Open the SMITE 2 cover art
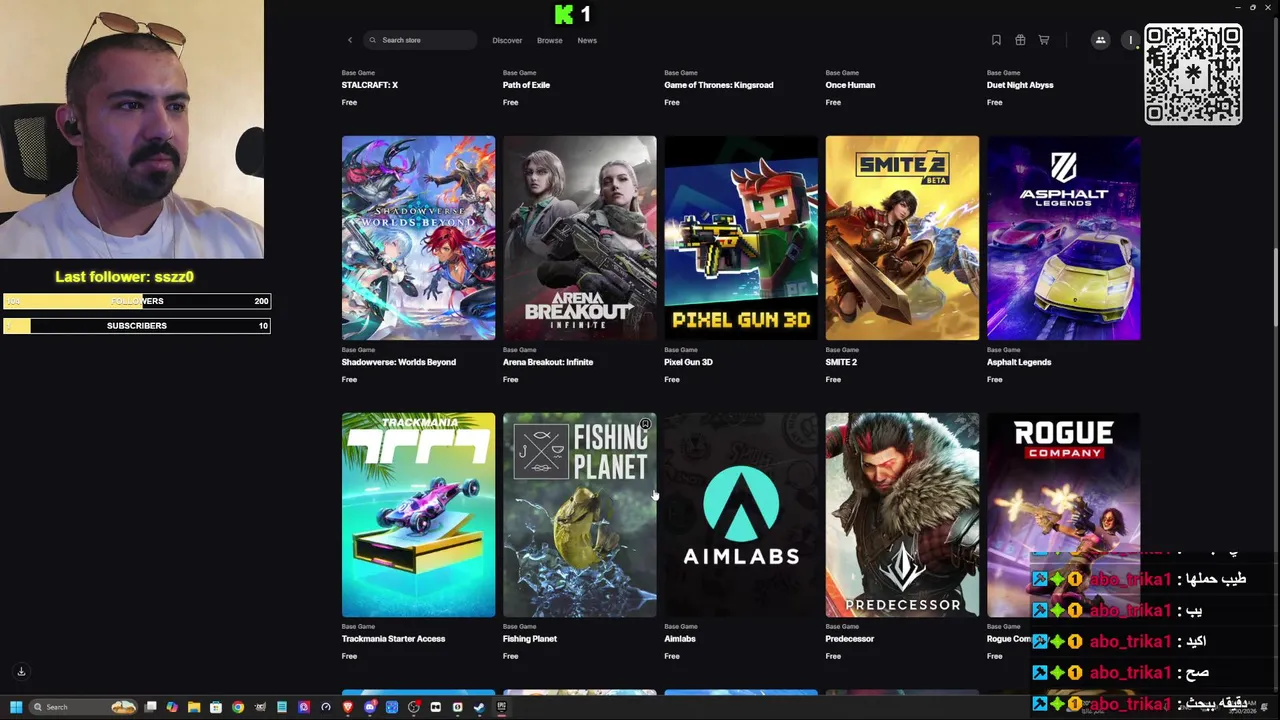1280x720 pixels. (902, 238)
